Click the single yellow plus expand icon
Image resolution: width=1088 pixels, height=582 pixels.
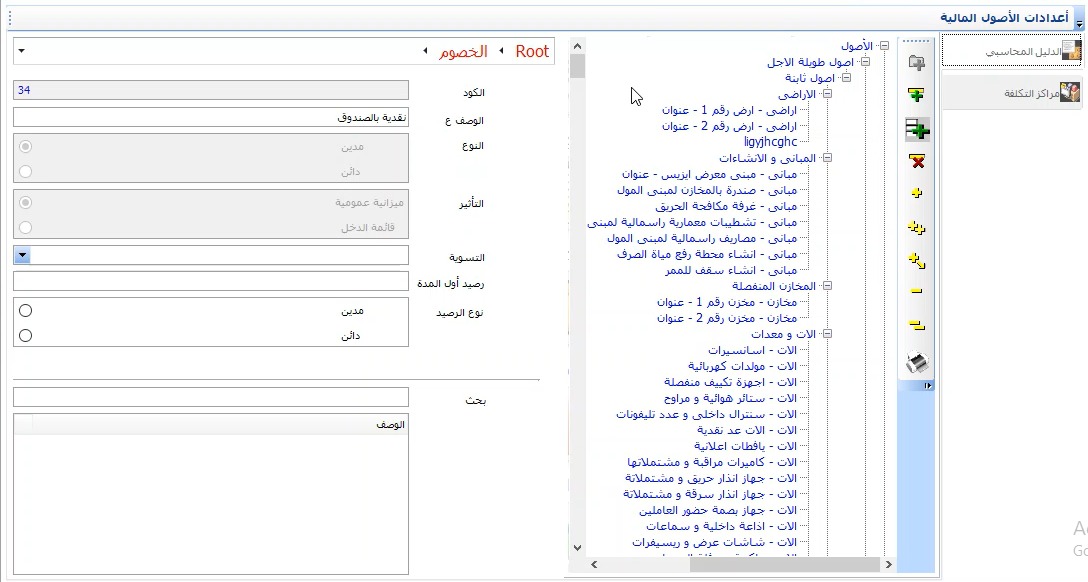pyautogui.click(x=917, y=194)
